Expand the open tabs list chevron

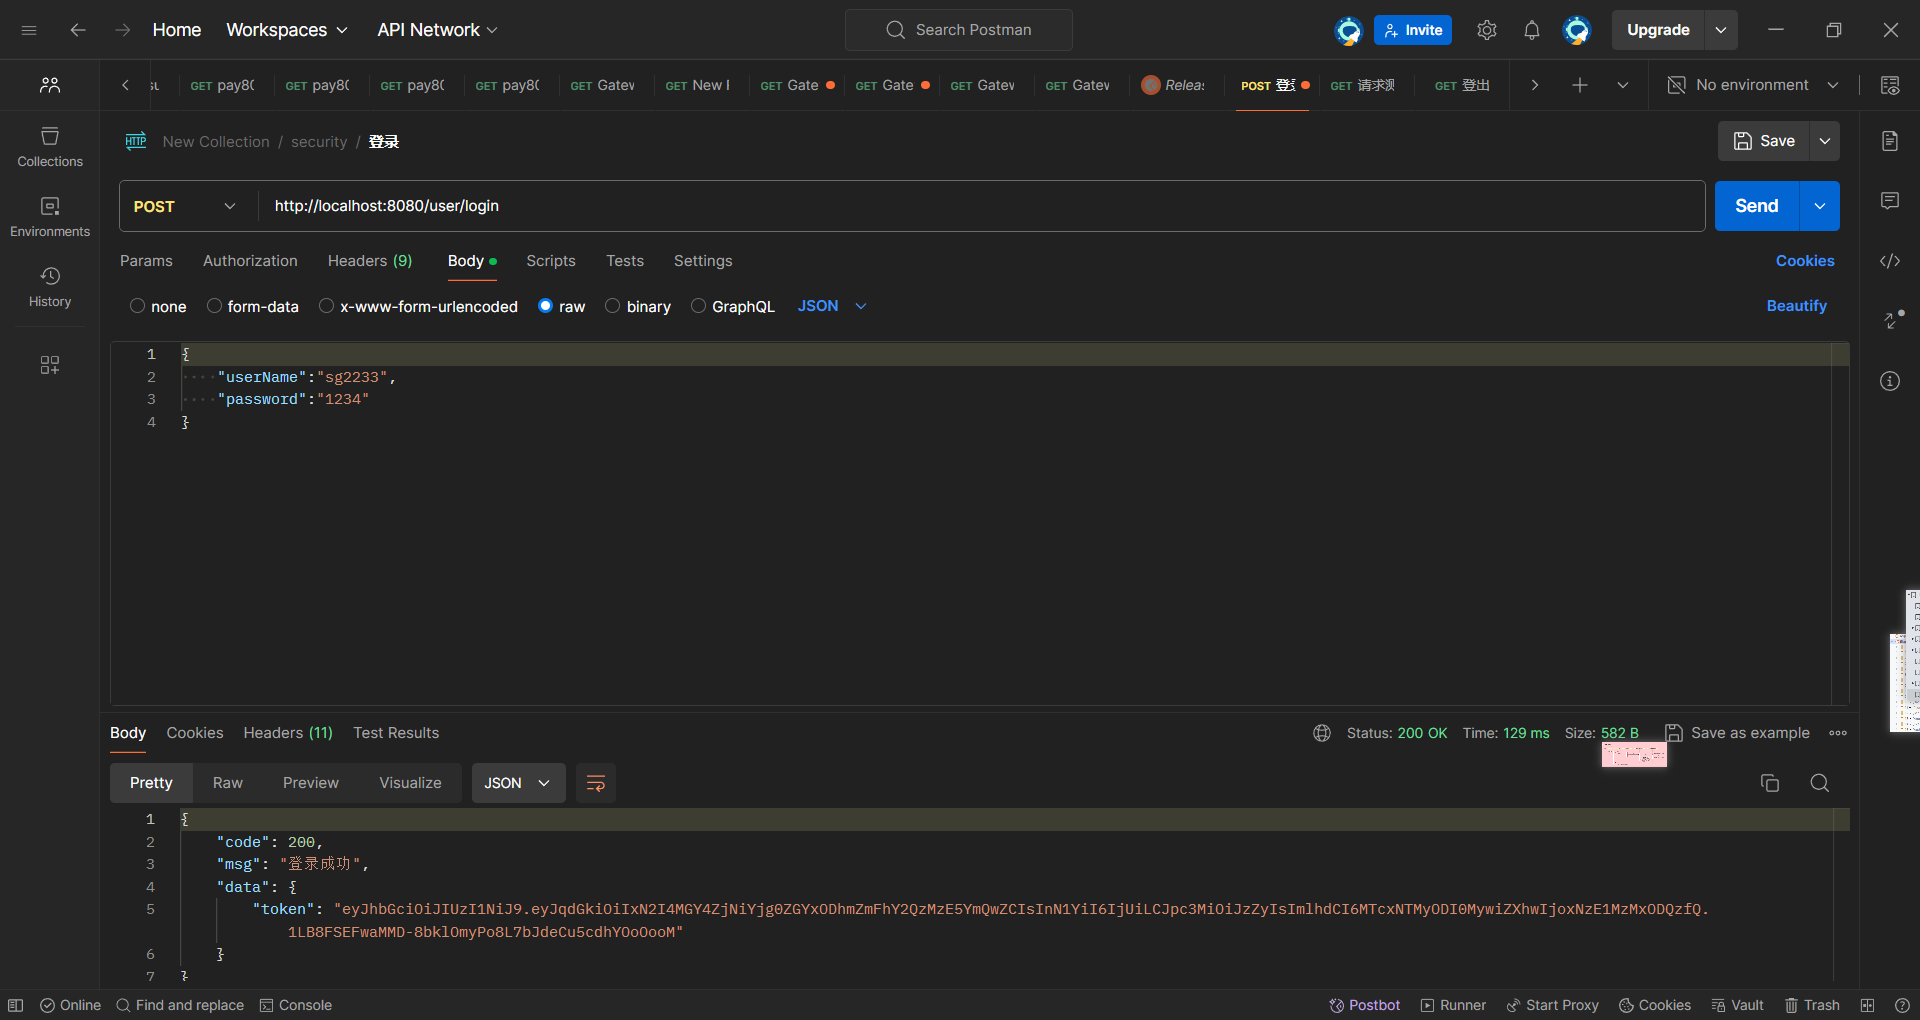(1623, 85)
